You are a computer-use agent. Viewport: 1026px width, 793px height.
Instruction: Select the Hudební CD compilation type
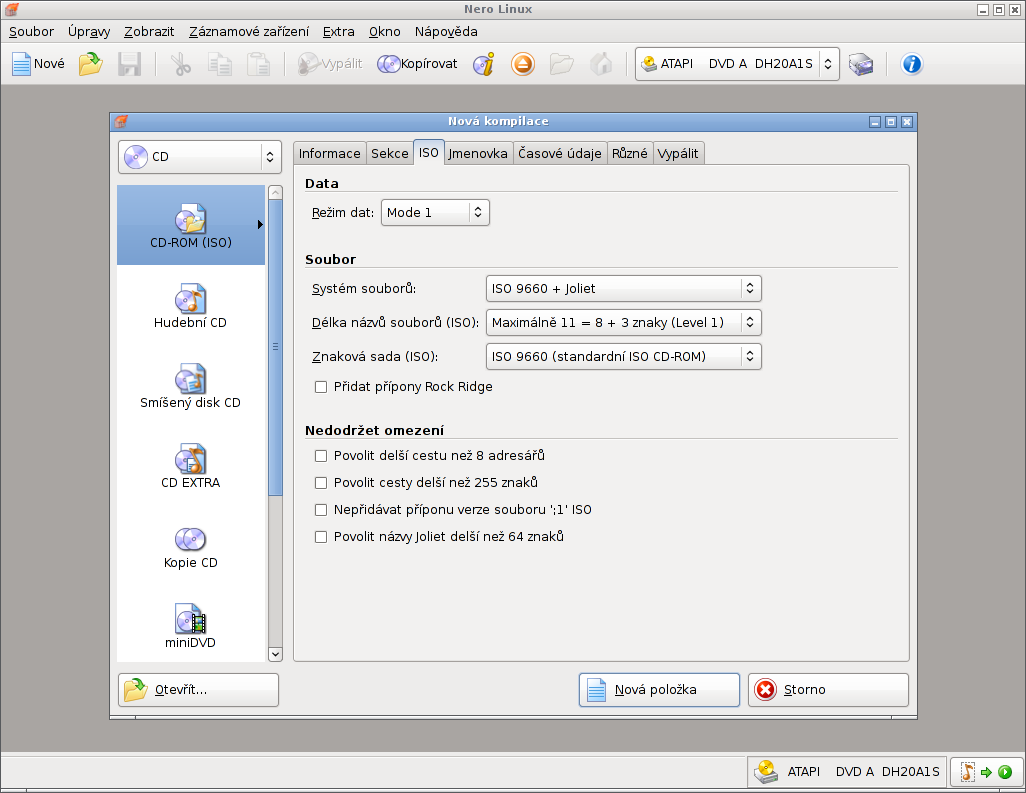(190, 305)
